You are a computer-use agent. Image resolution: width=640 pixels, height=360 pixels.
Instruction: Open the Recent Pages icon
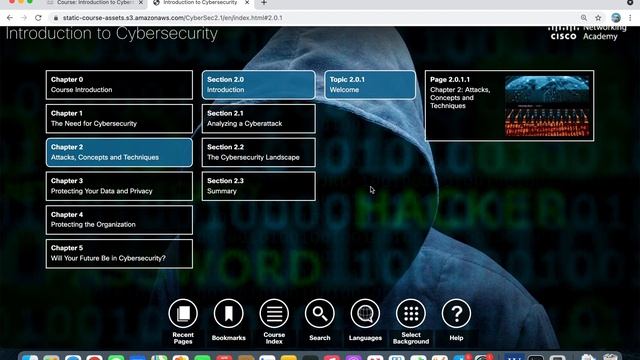[x=183, y=313]
